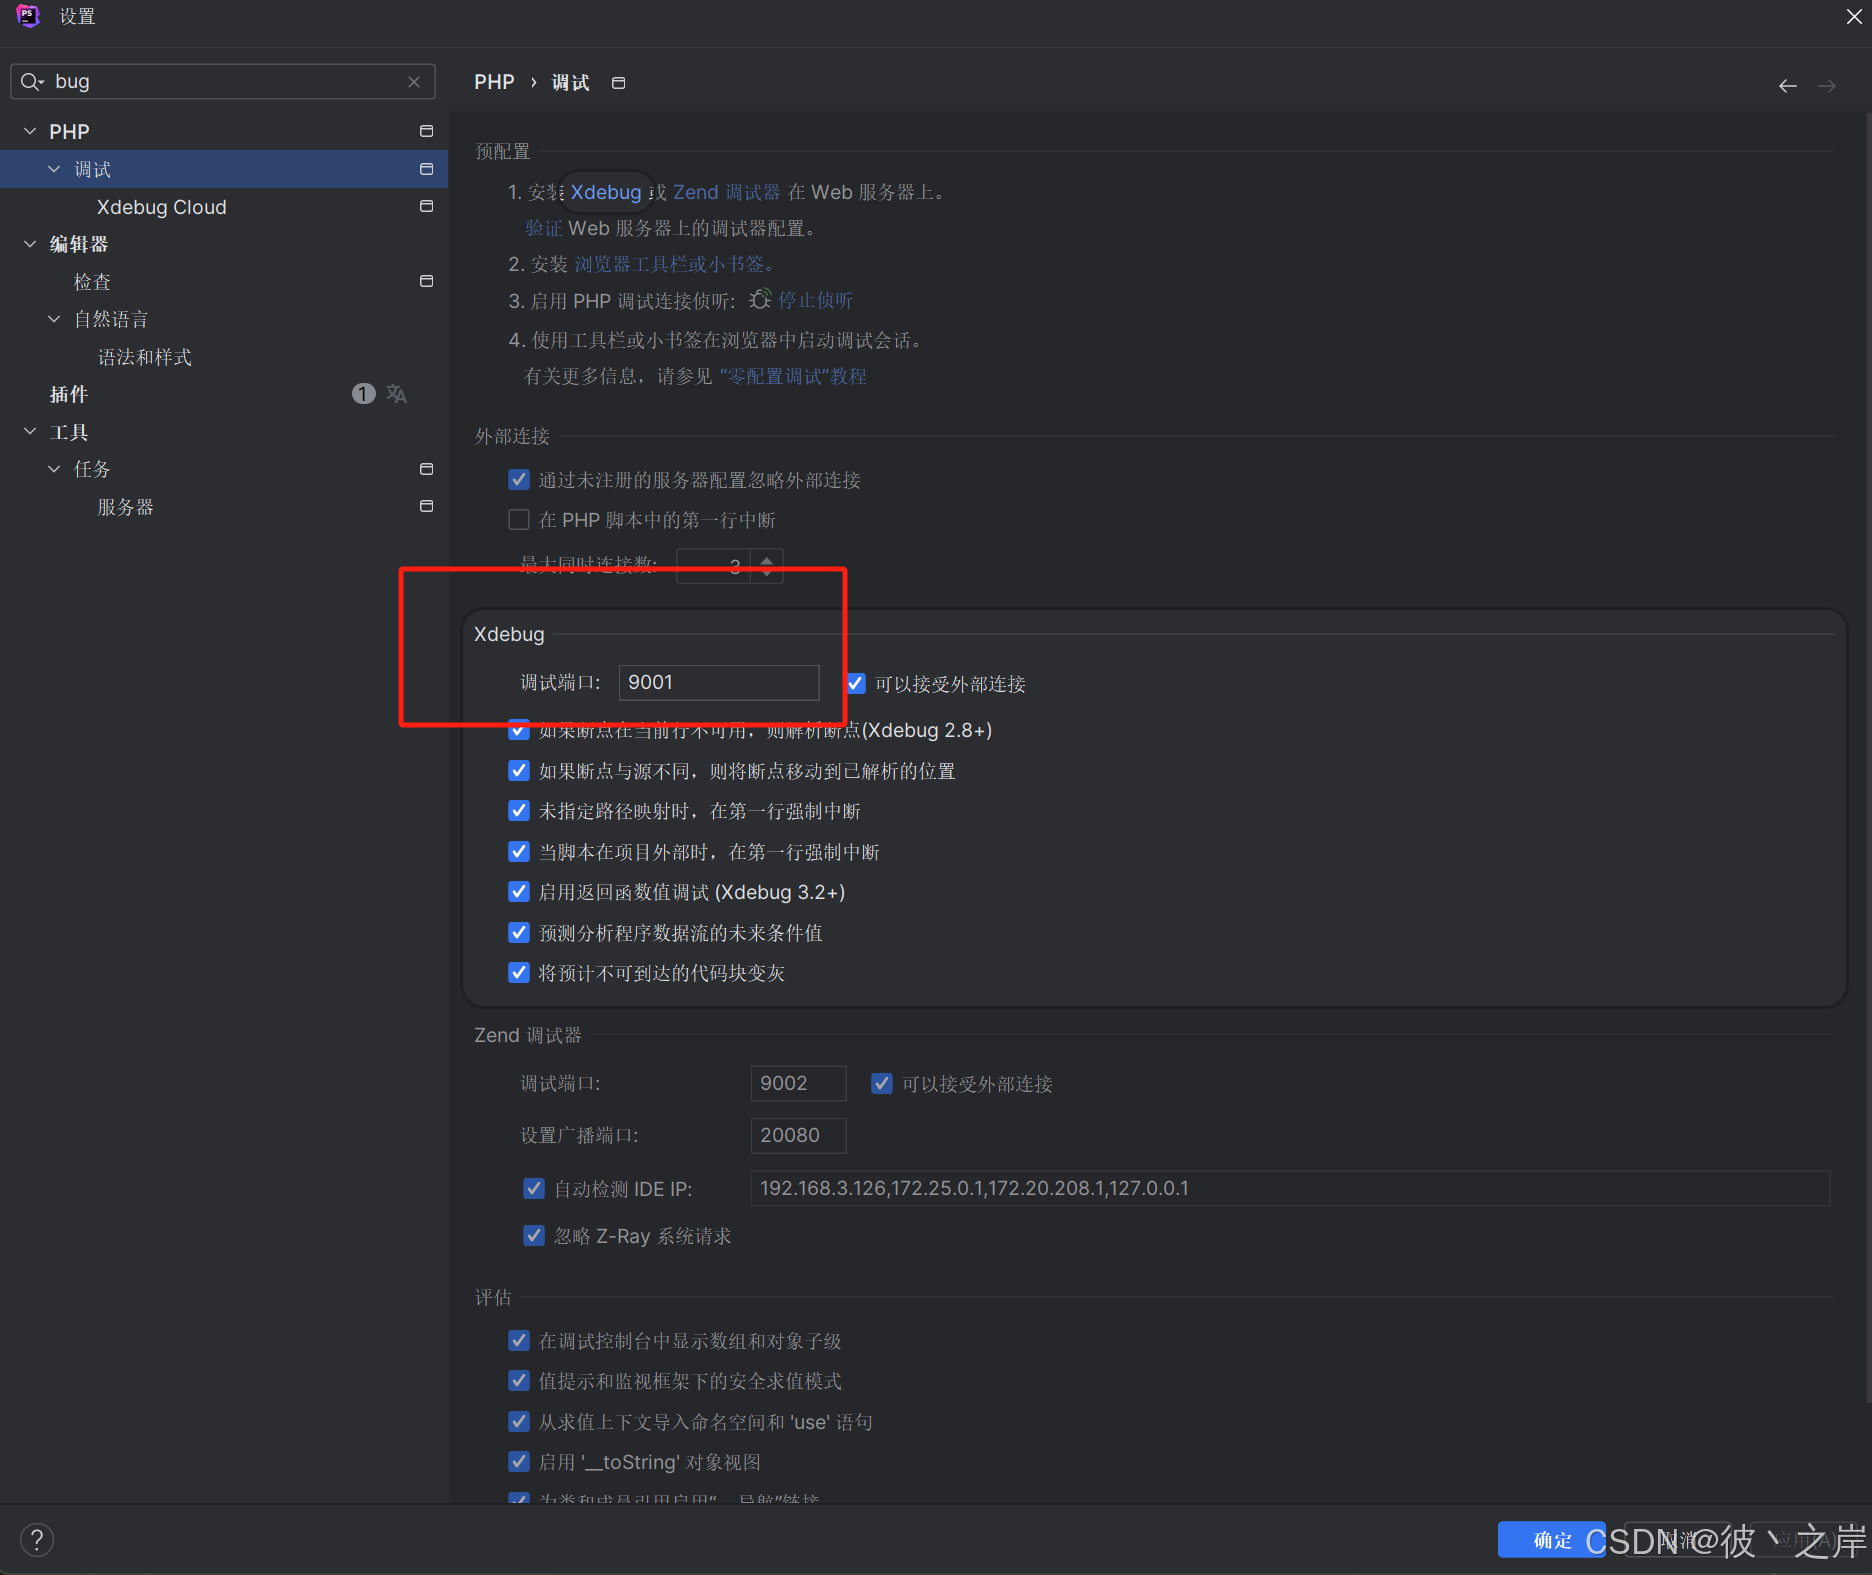Increase 最大同时连接数 with the stepper arrow
Viewport: 1872px width, 1575px height.
[x=765, y=559]
